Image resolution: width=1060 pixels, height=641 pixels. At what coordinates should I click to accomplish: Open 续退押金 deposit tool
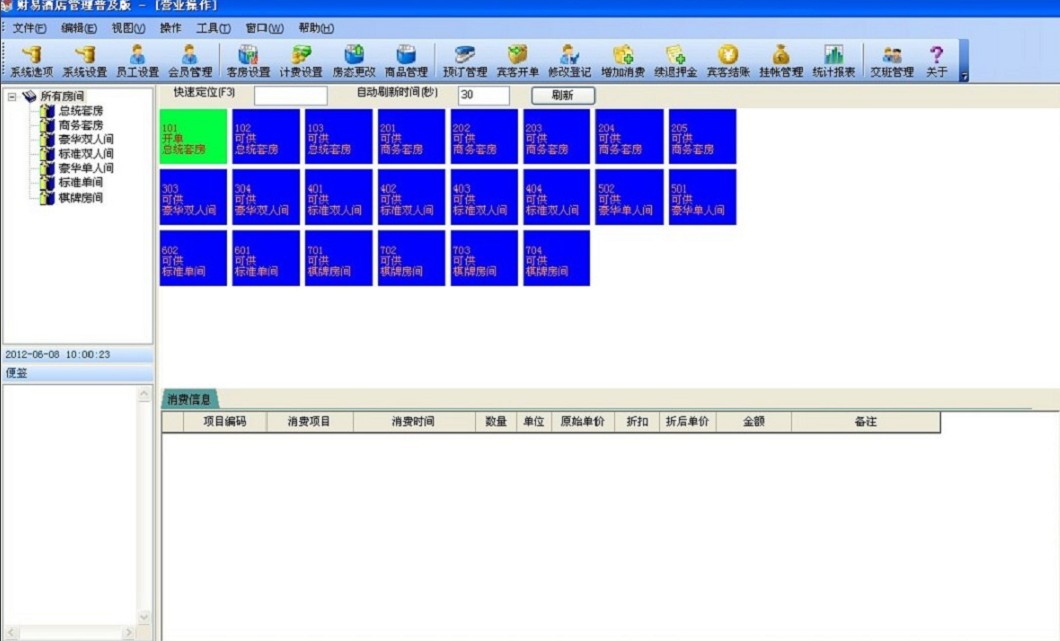pos(675,61)
